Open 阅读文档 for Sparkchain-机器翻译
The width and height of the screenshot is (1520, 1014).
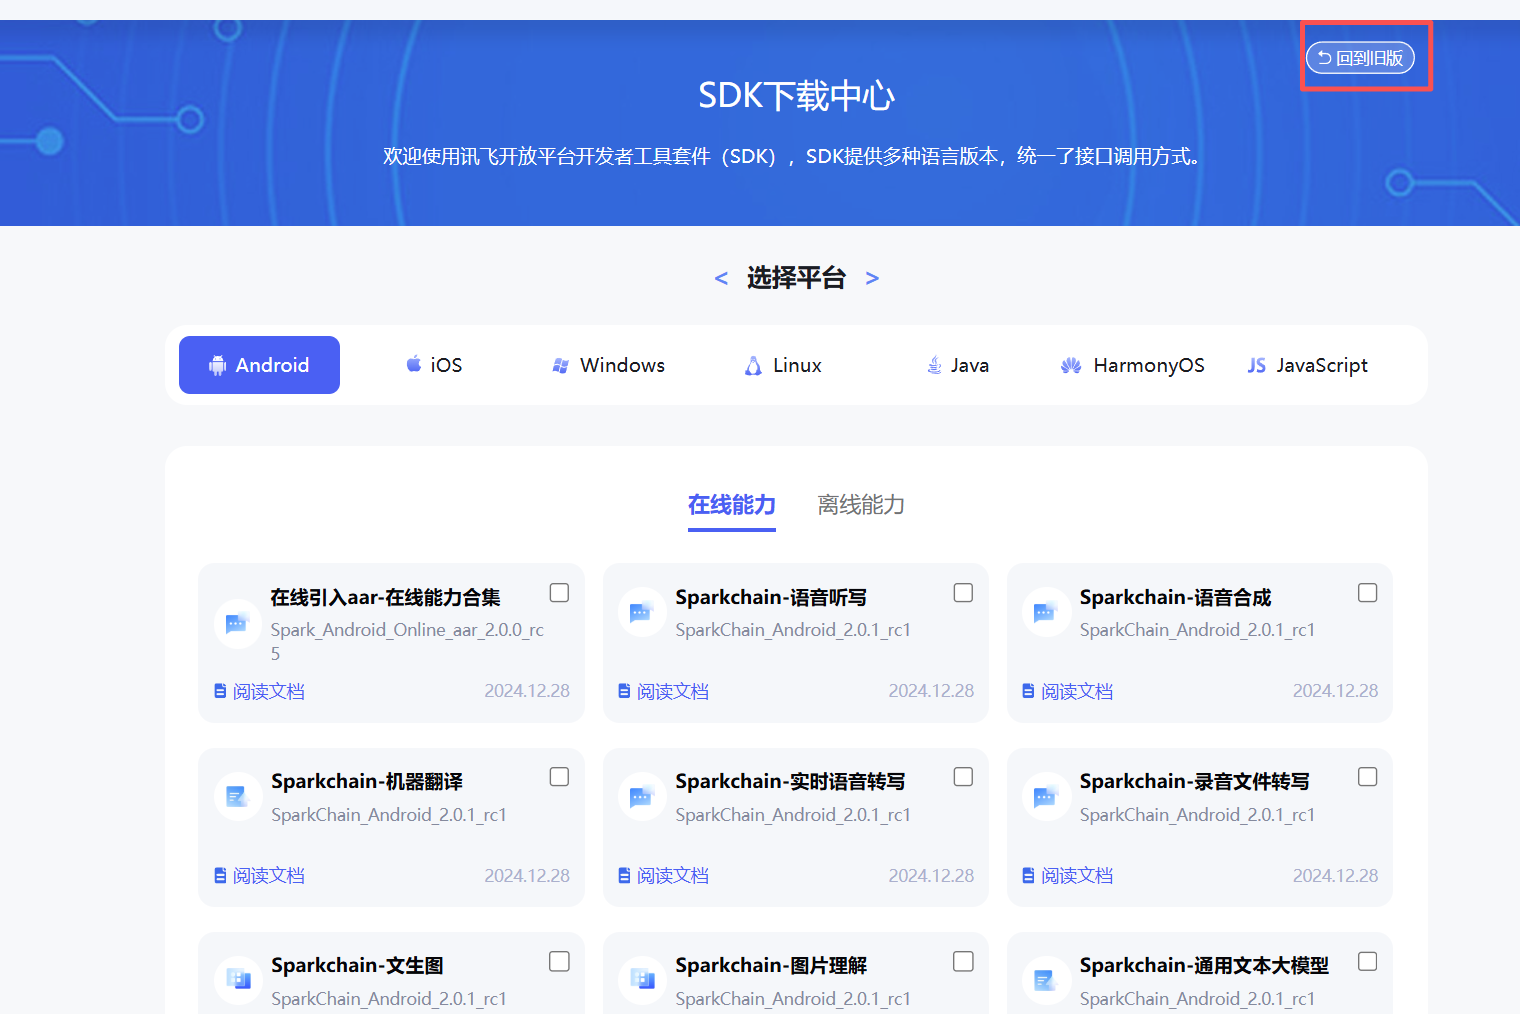259,876
